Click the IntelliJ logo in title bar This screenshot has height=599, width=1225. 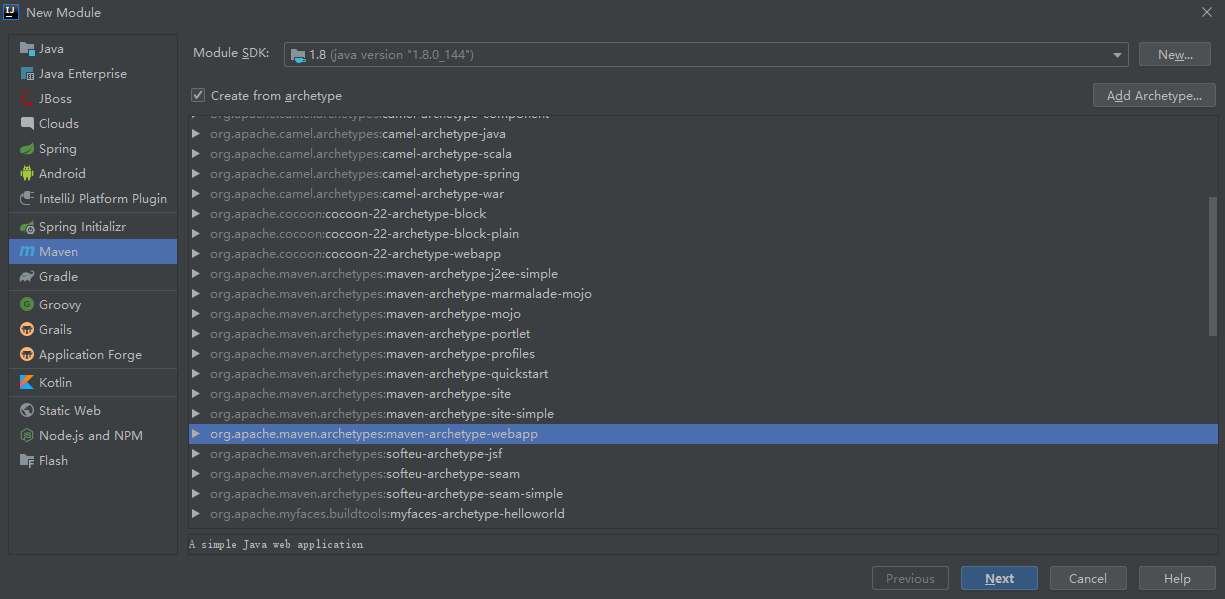[x=12, y=12]
